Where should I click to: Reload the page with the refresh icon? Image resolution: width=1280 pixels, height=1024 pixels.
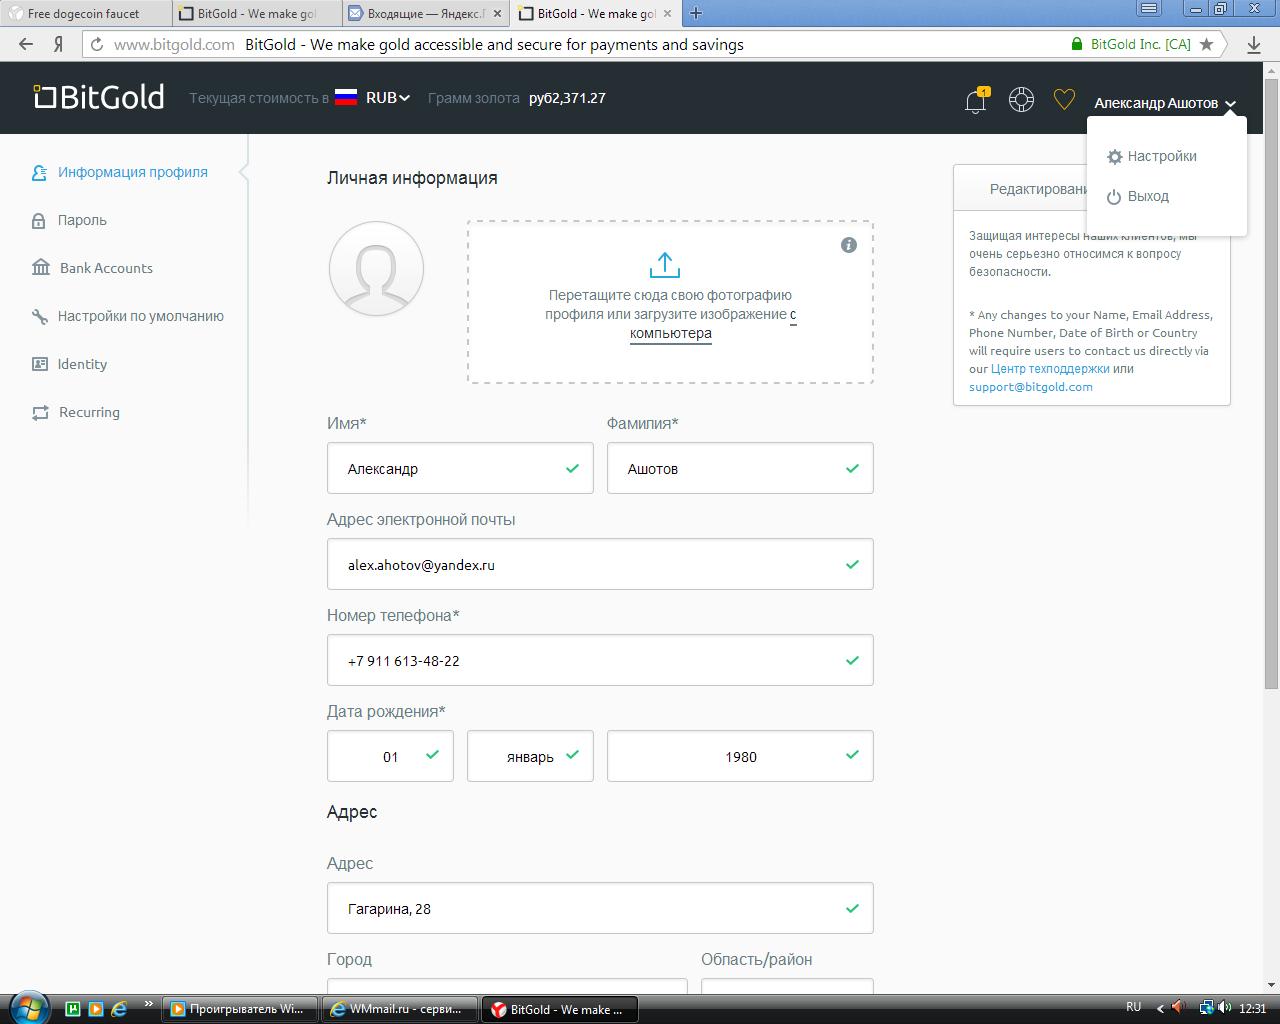[x=97, y=44]
